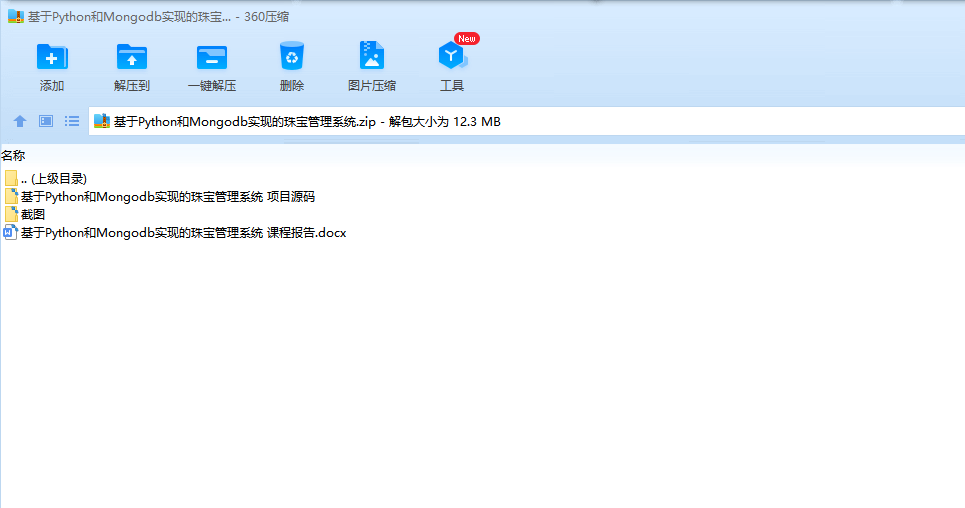Screen dimensions: 965x508
Task: Click the 删除 (Delete) trash icon
Action: point(292,55)
